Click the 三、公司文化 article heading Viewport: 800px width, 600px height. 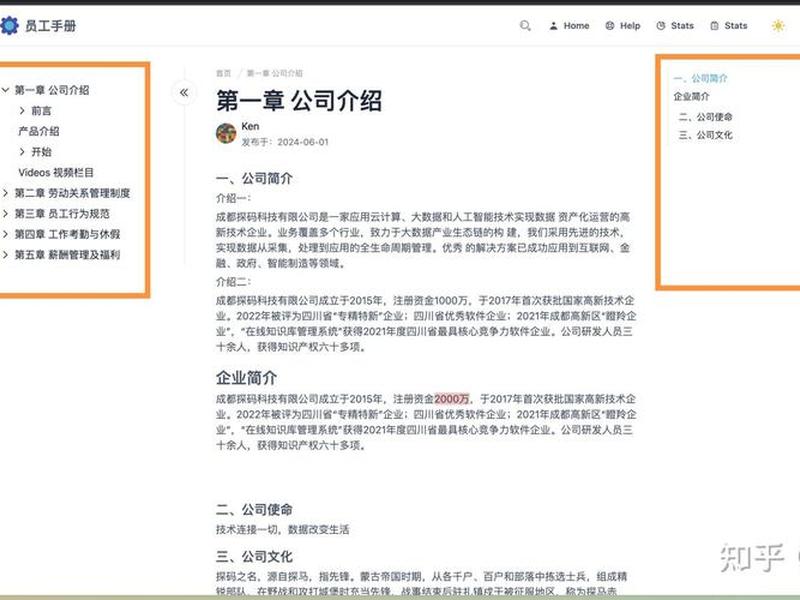point(254,557)
